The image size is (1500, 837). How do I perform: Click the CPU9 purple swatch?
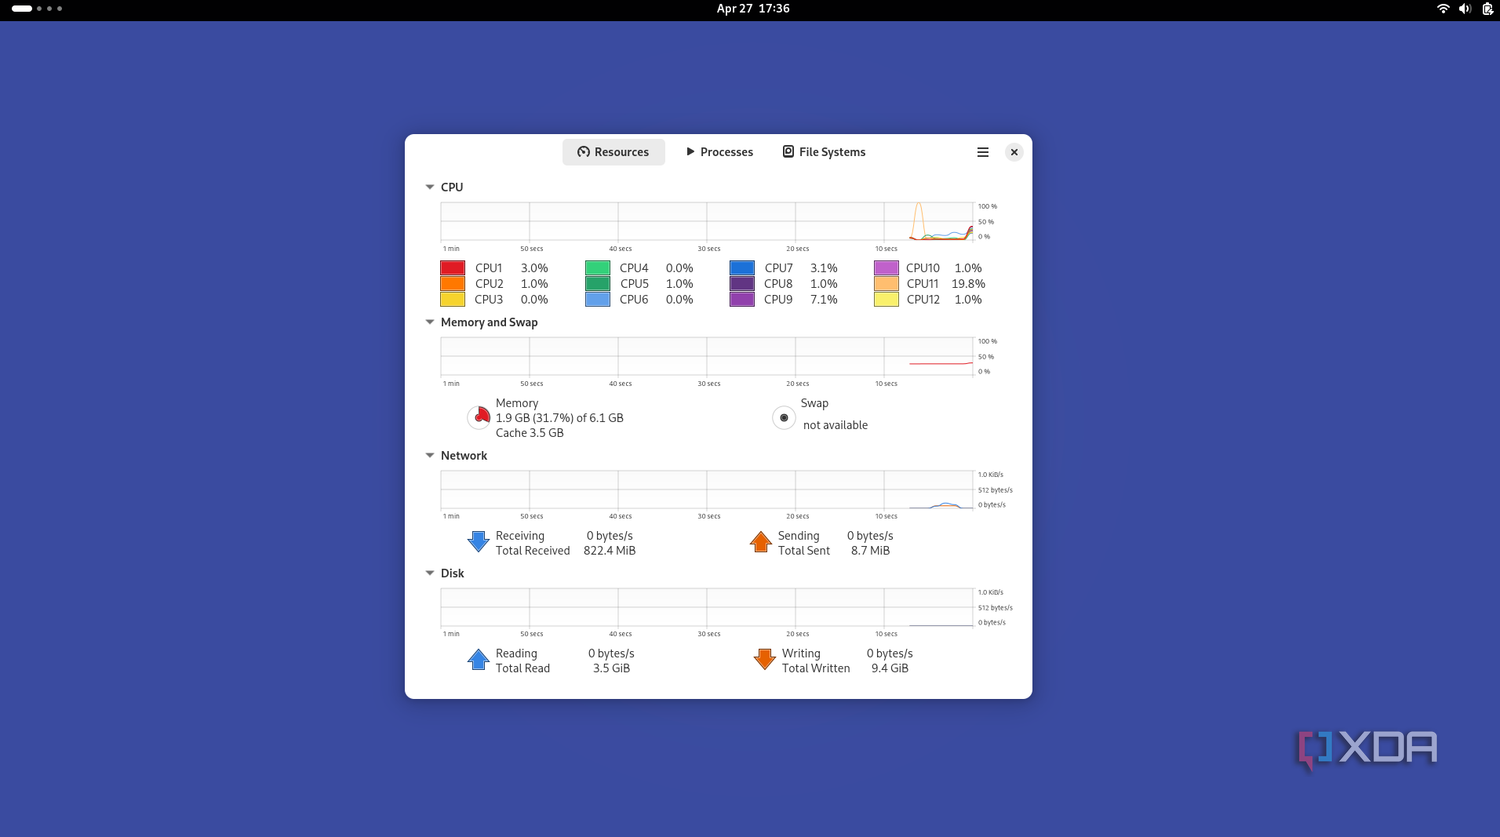point(742,299)
